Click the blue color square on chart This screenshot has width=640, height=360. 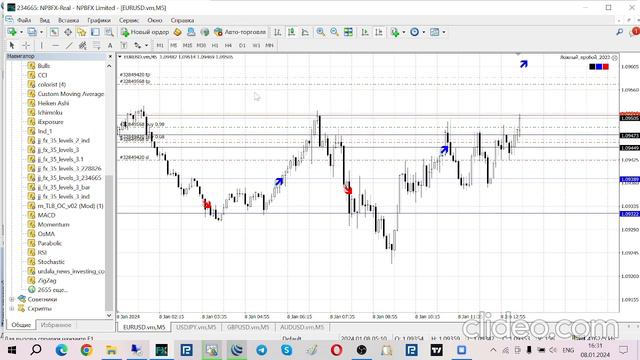click(599, 67)
